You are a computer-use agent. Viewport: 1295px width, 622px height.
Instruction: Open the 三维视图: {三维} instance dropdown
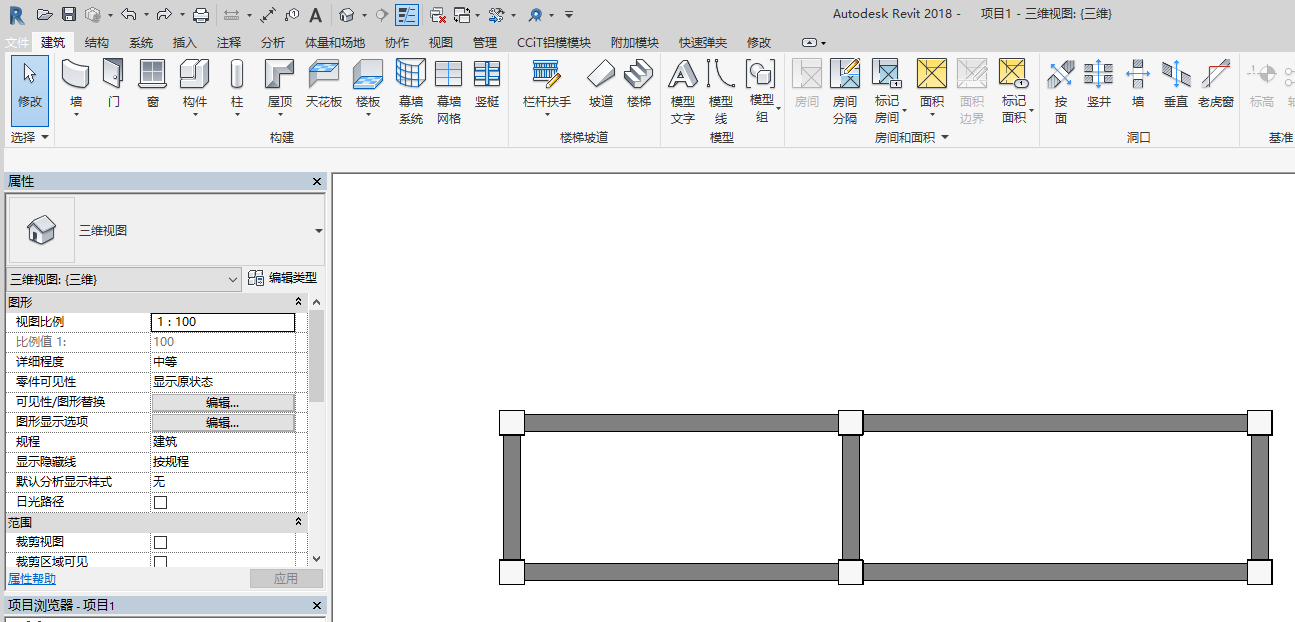point(125,279)
